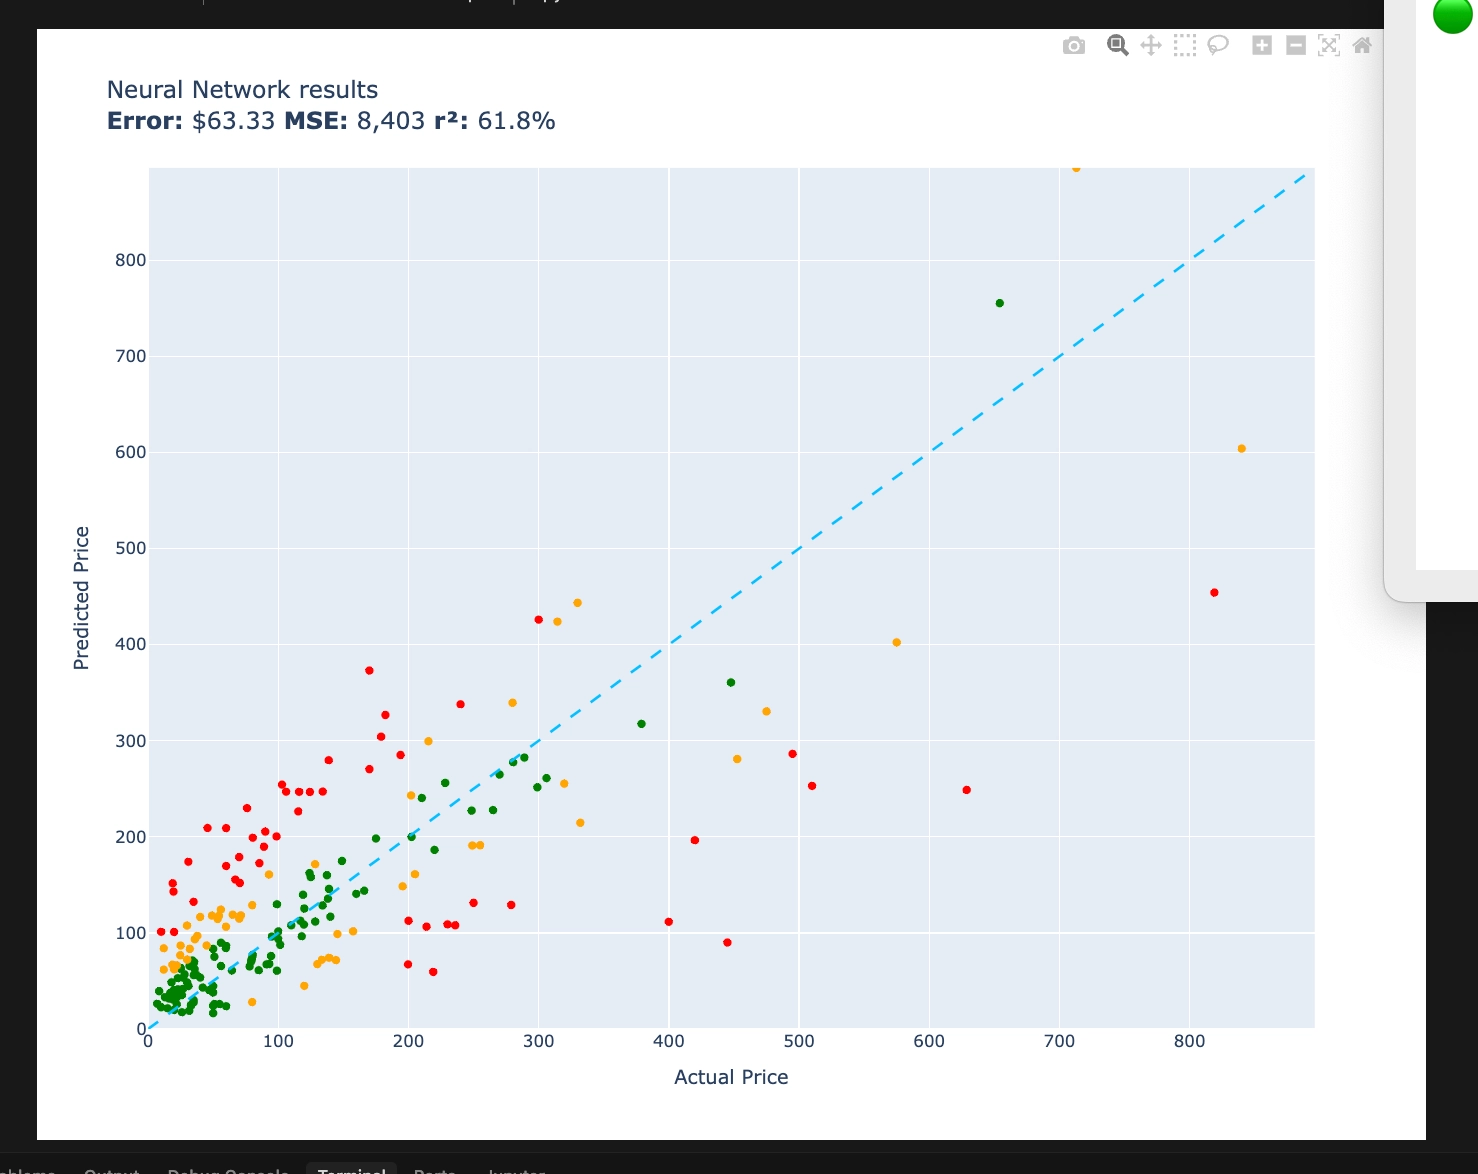1478x1174 pixels.
Task: Choose the Lasso Select tool
Action: (x=1218, y=45)
